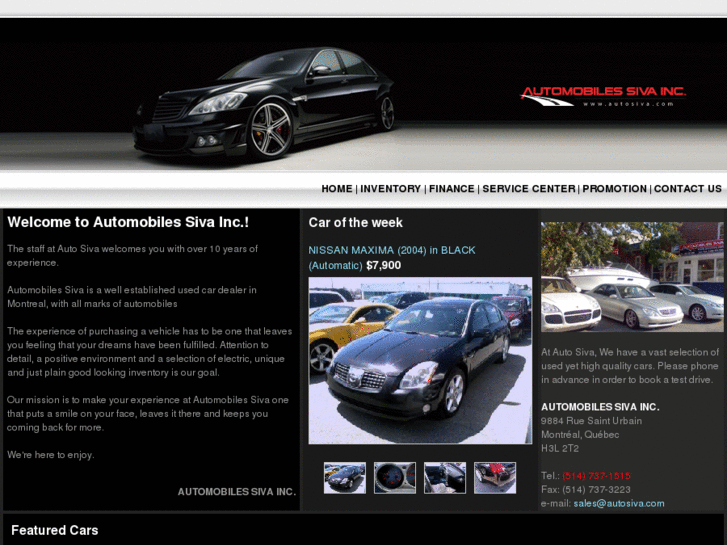Click the fax number (514) 737-3223
The width and height of the screenshot is (727, 545).
[x=596, y=489]
